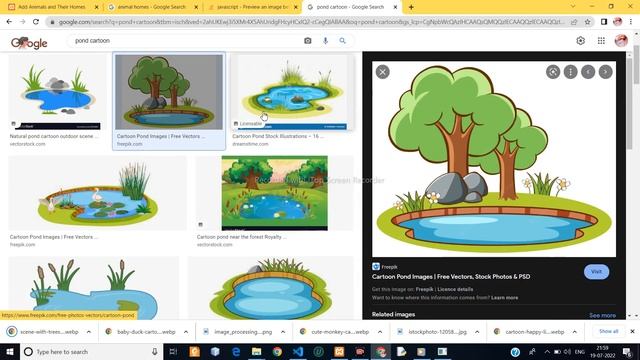Screen dimensions: 640x360
Task: Click voice search microphone icon
Action: [325, 41]
